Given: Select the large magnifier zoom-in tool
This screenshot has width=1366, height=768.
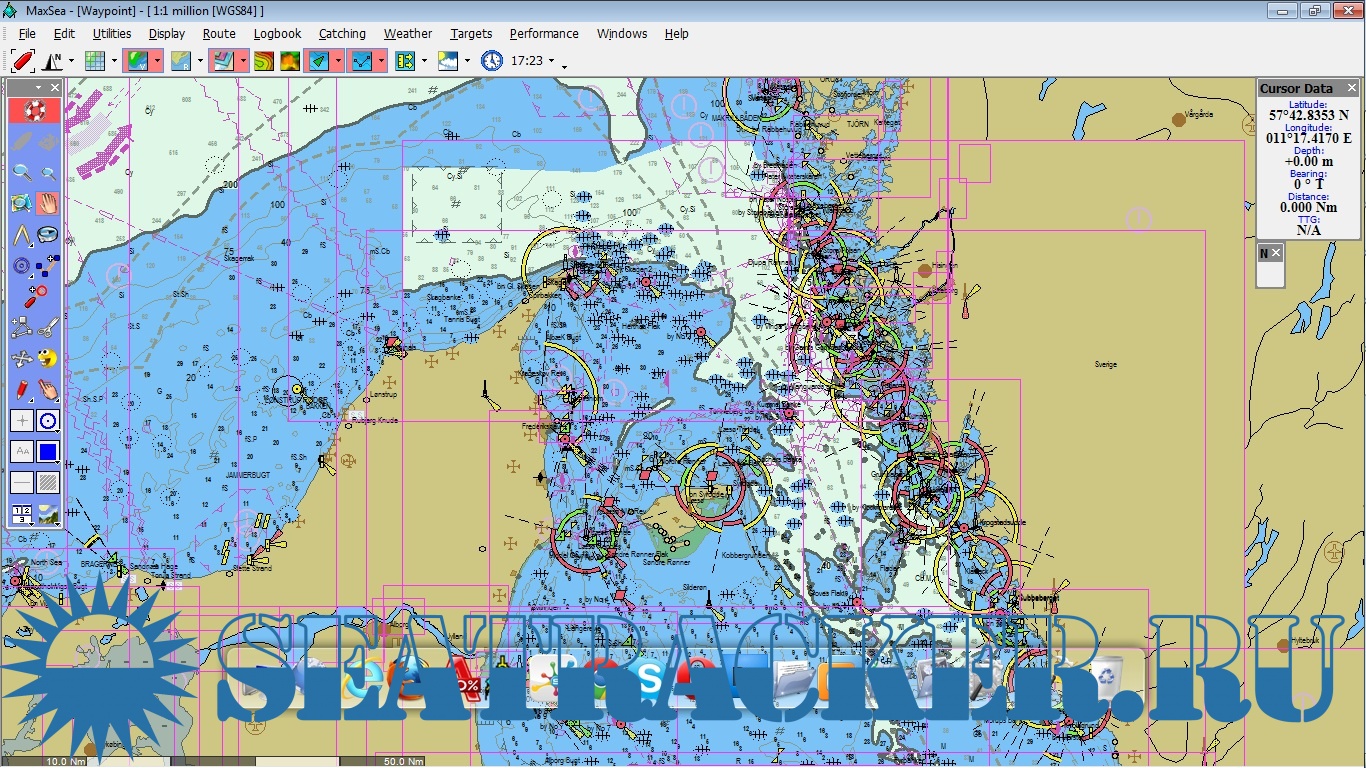Looking at the screenshot, I should point(21,172).
